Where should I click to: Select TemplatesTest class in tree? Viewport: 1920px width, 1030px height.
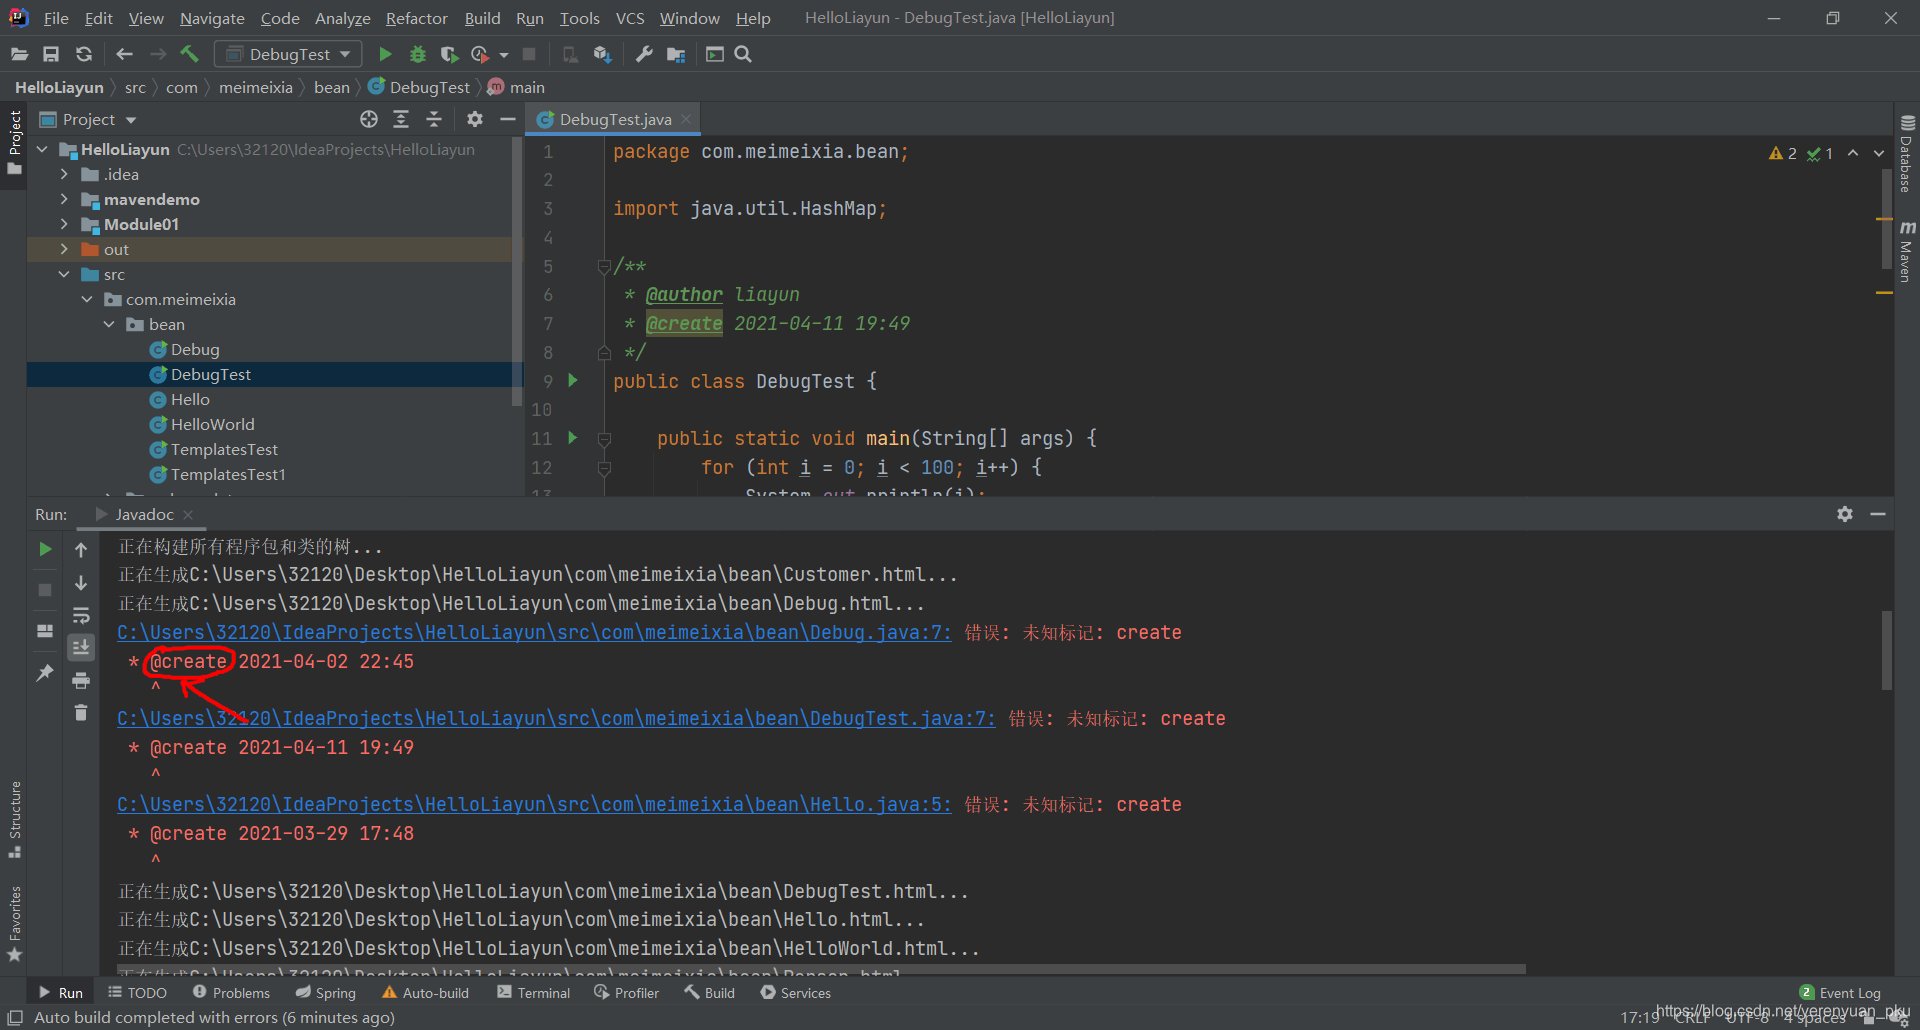pos(224,449)
